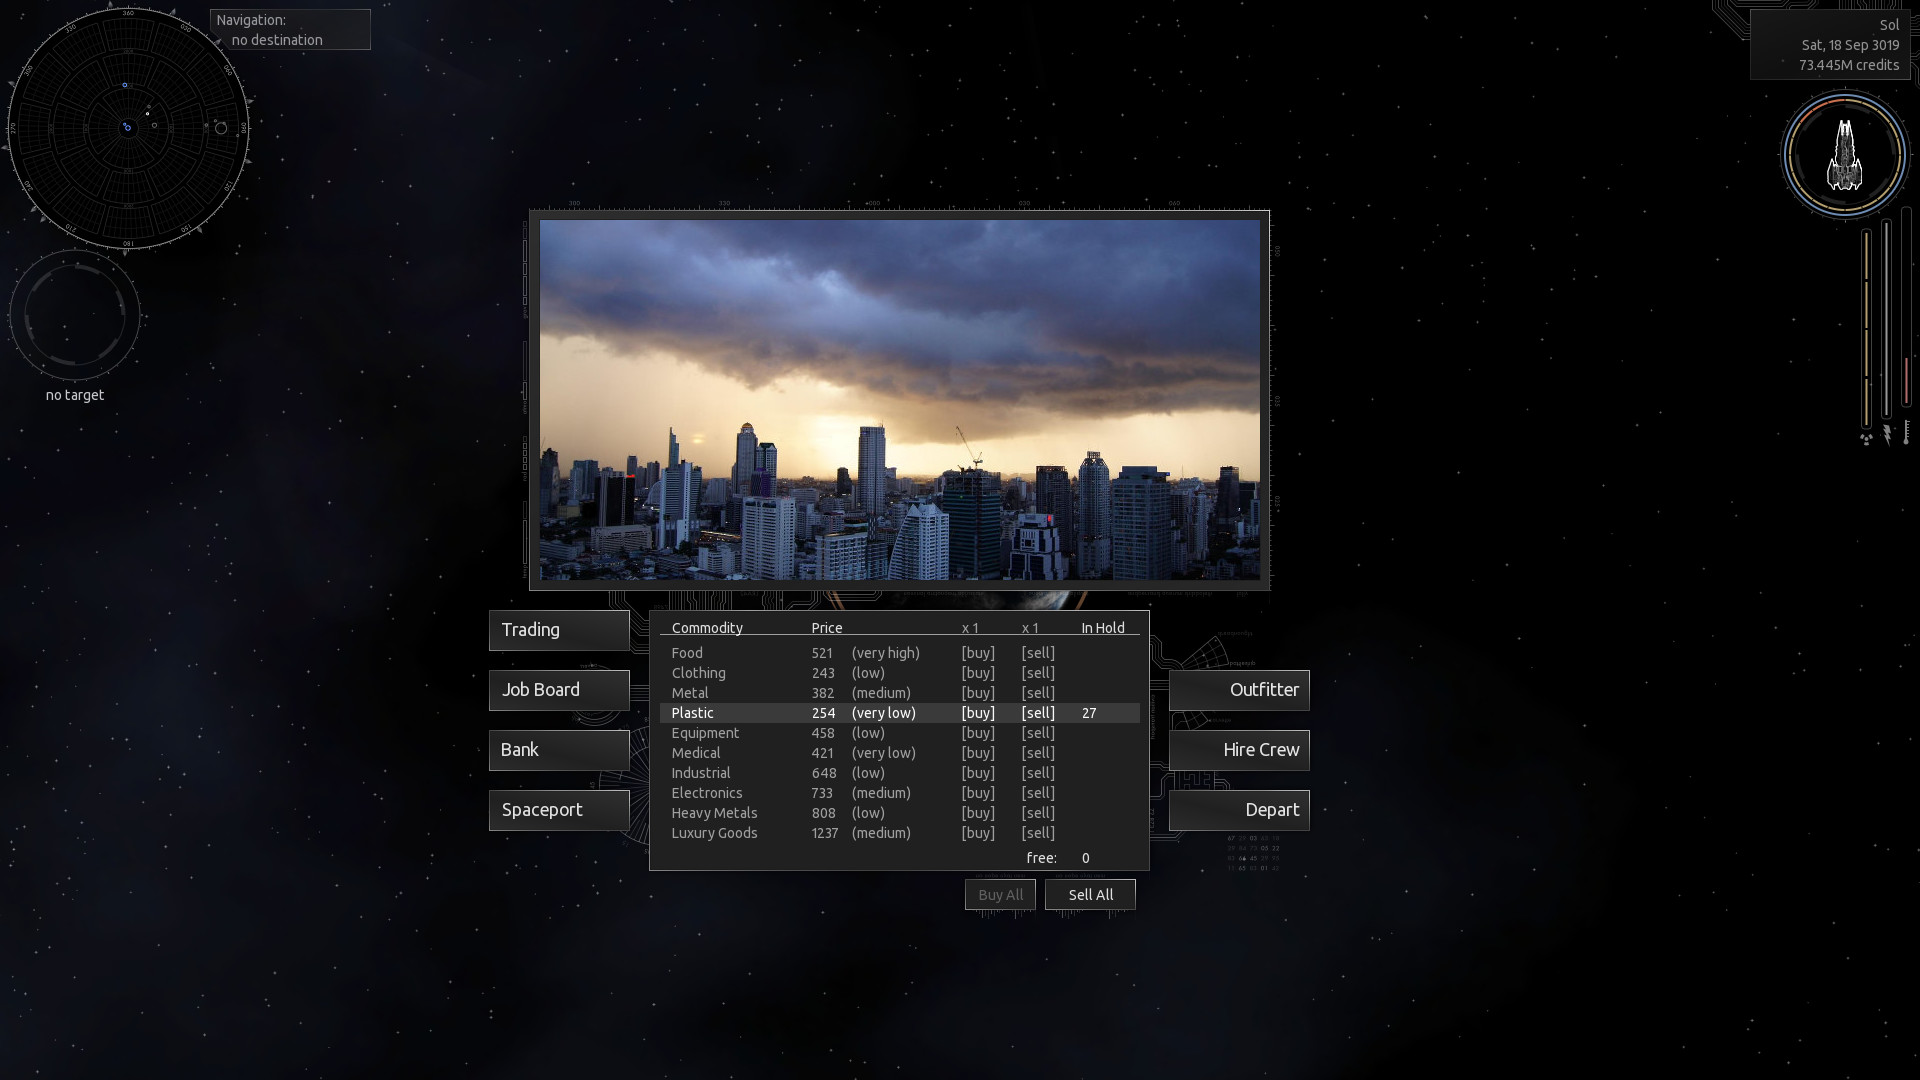
Task: Click the city landscape image of the planet
Action: tap(899, 400)
